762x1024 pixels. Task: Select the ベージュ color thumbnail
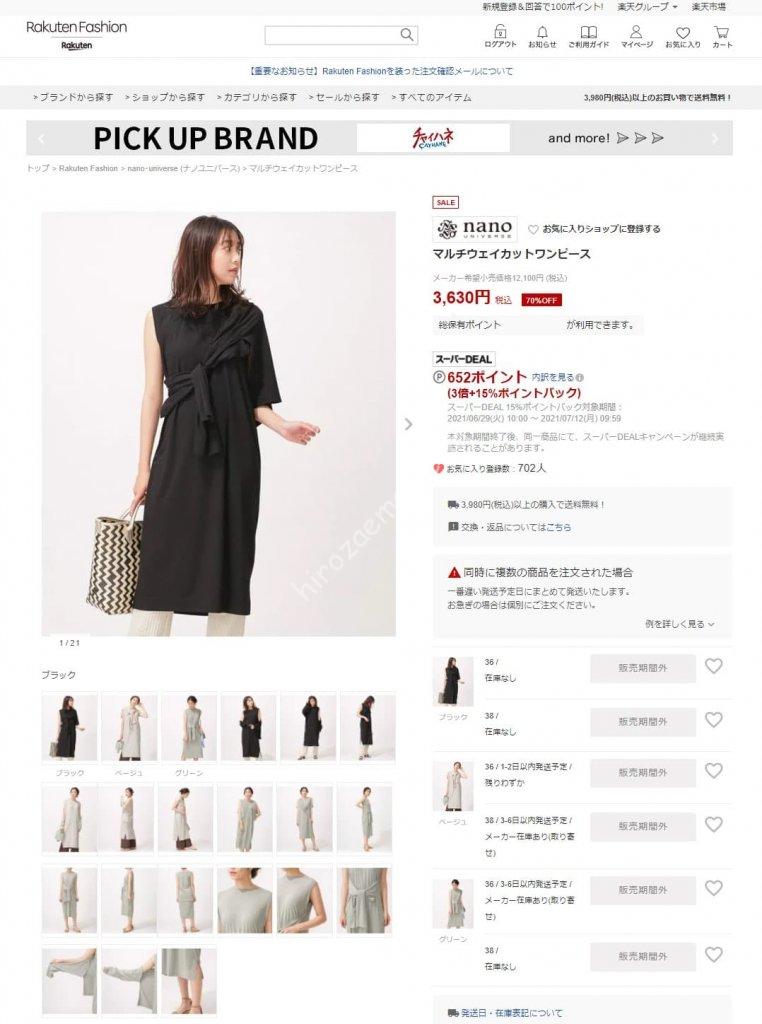click(x=129, y=727)
